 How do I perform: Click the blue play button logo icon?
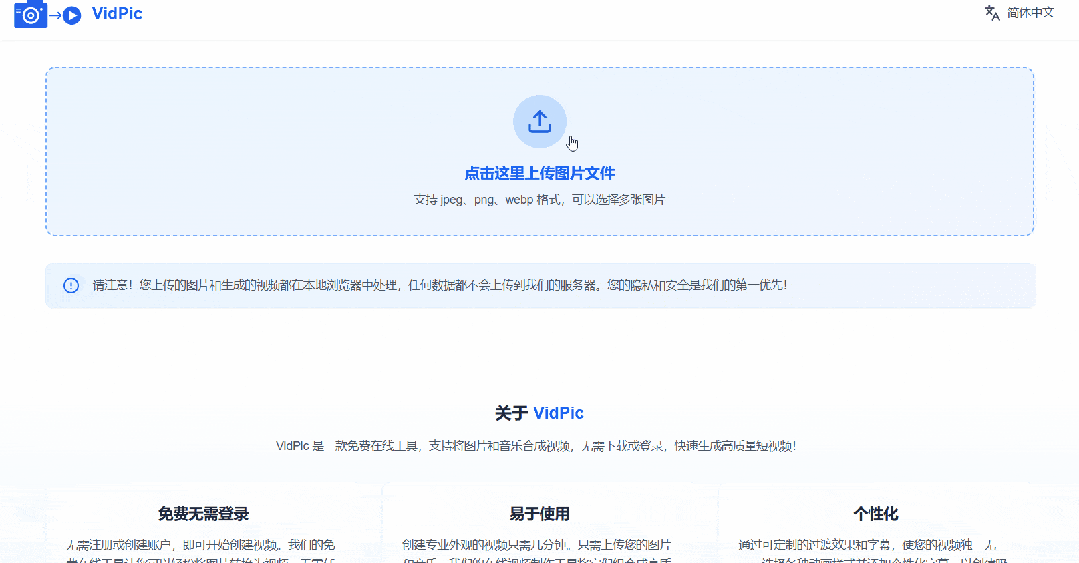coord(72,14)
